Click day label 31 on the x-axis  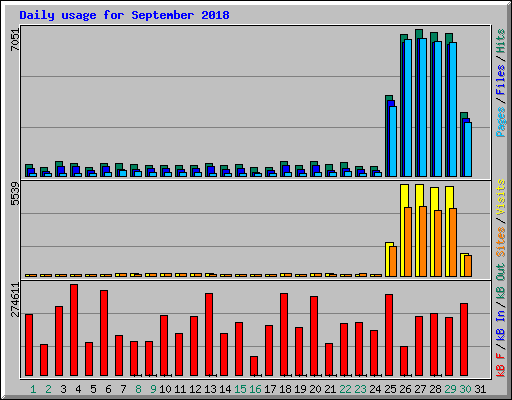pos(480,389)
